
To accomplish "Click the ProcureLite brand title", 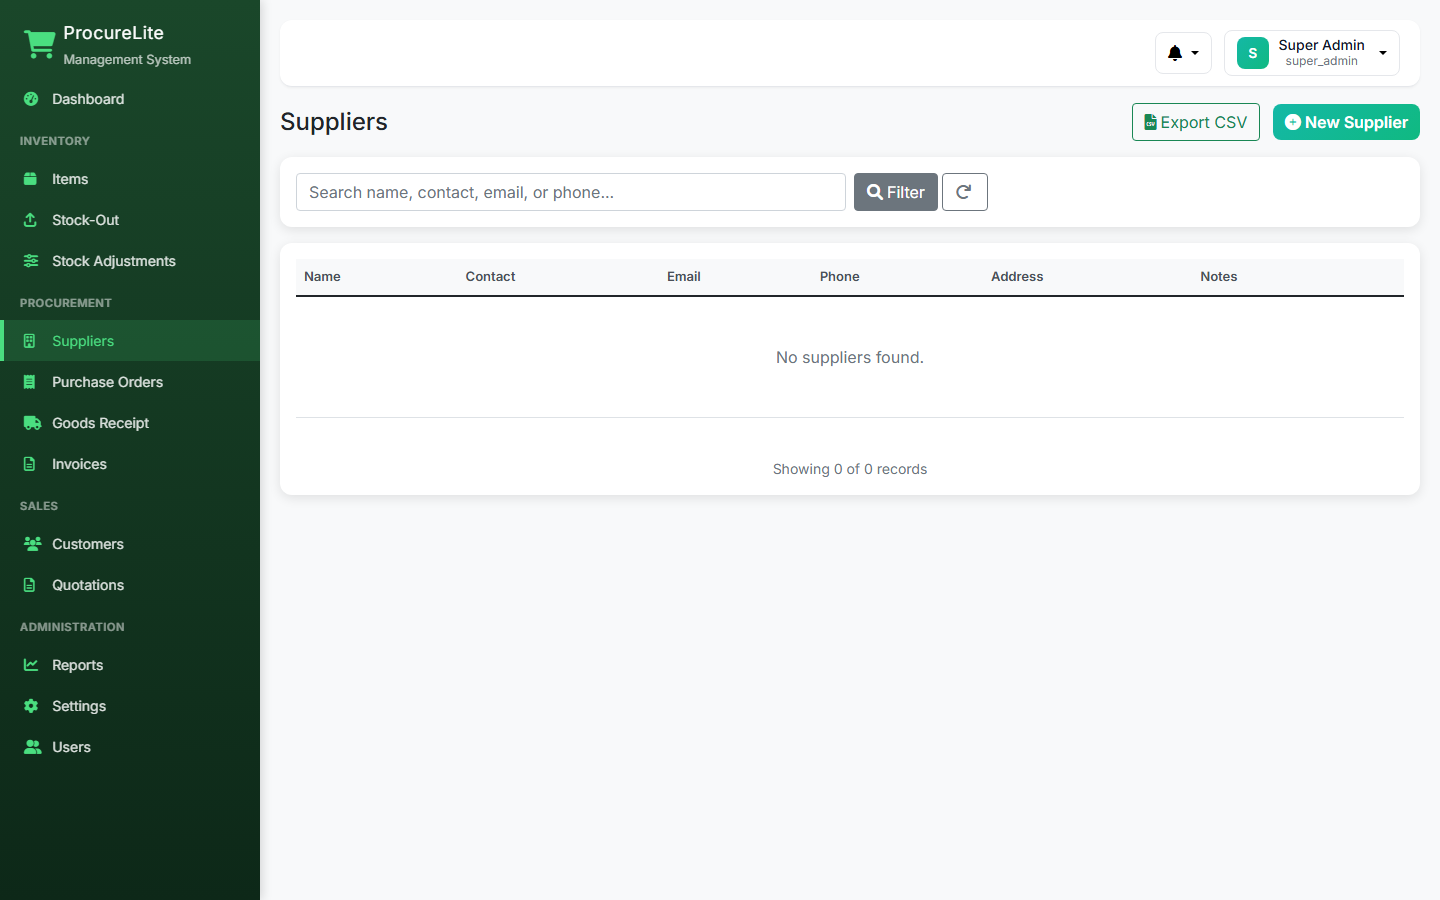I will tap(113, 33).
